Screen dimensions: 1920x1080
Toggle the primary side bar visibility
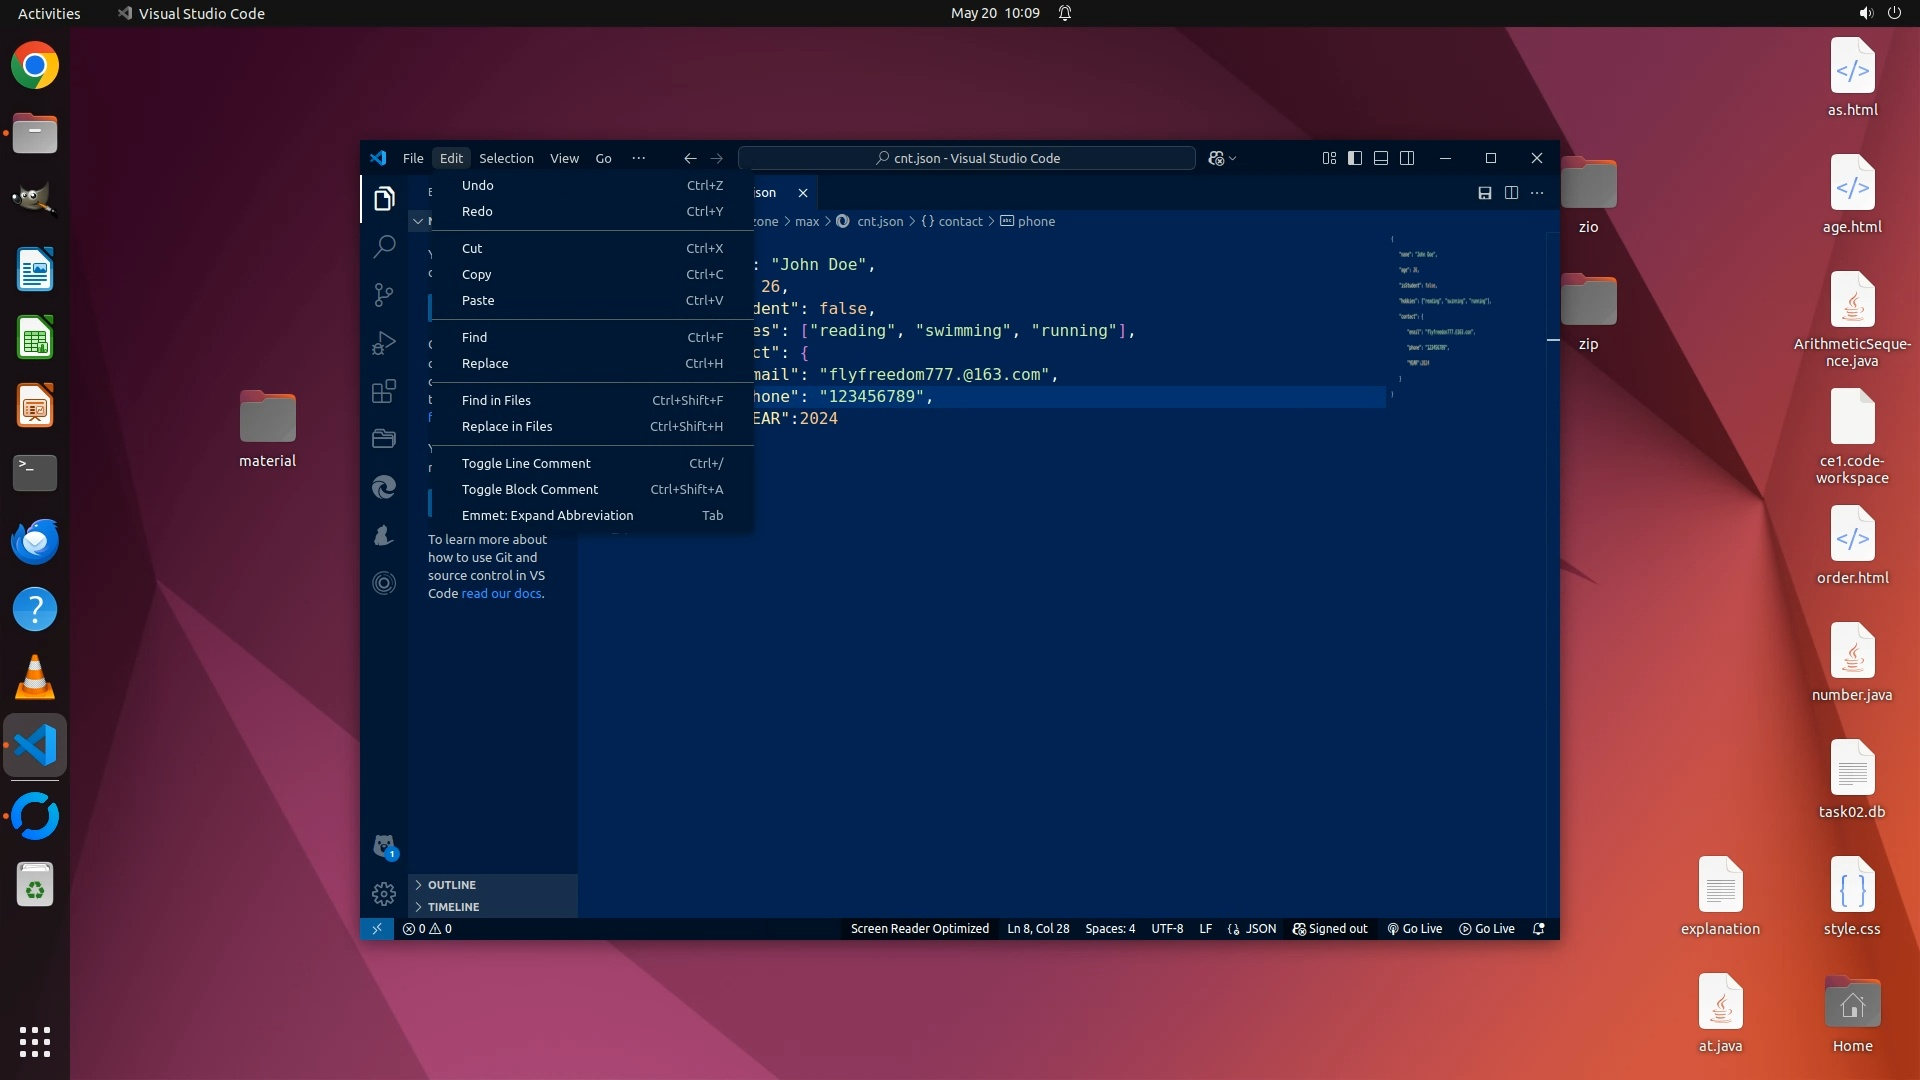[1355, 158]
